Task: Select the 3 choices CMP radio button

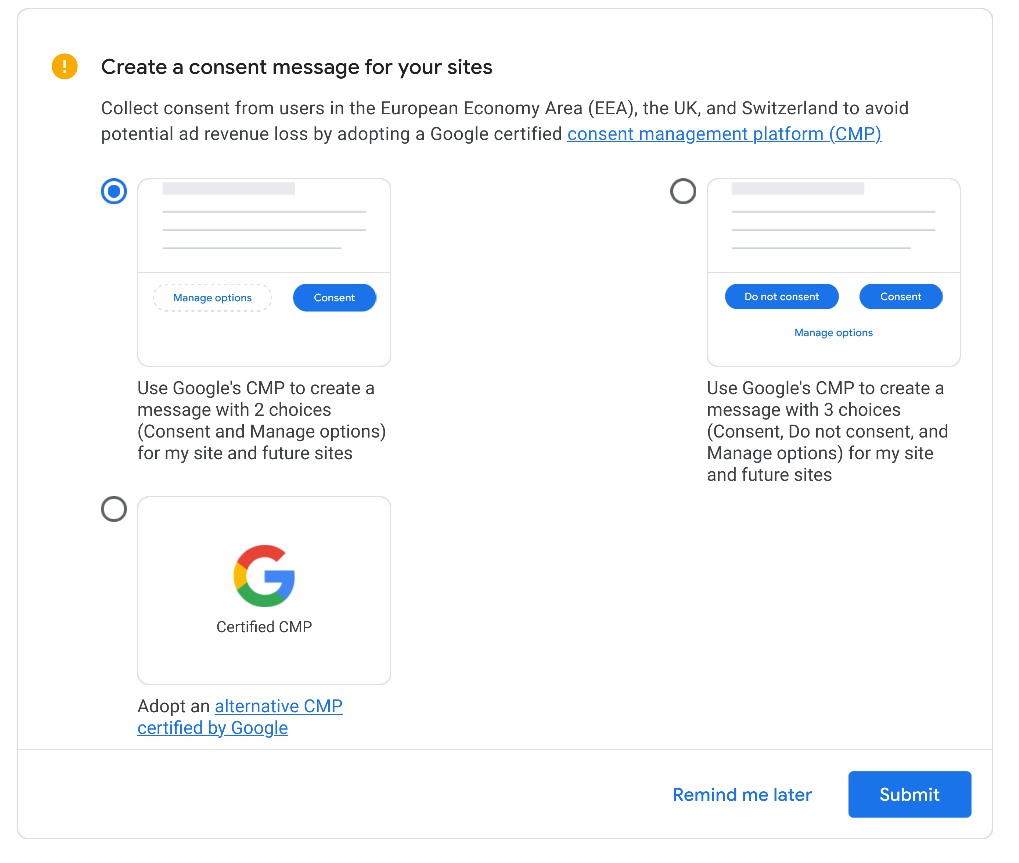Action: point(683,191)
